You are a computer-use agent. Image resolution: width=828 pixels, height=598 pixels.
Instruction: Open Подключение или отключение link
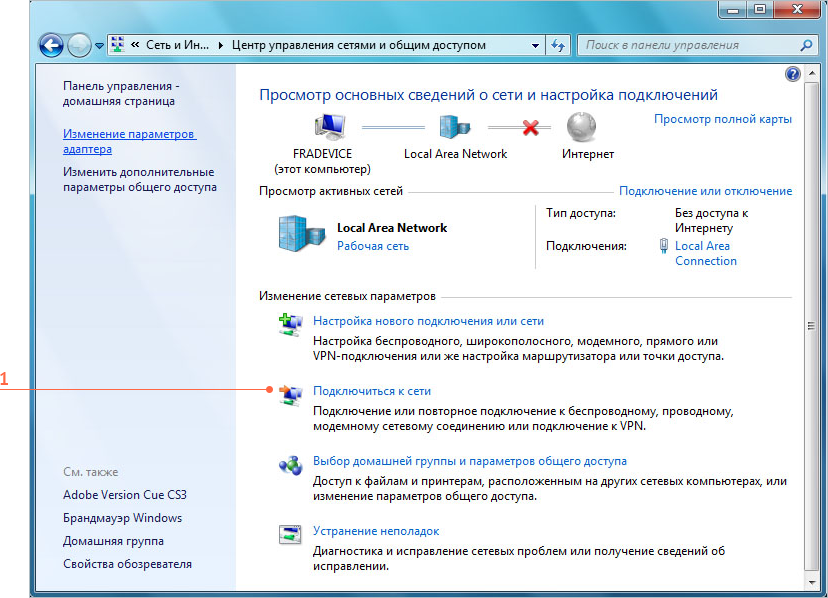(x=705, y=191)
